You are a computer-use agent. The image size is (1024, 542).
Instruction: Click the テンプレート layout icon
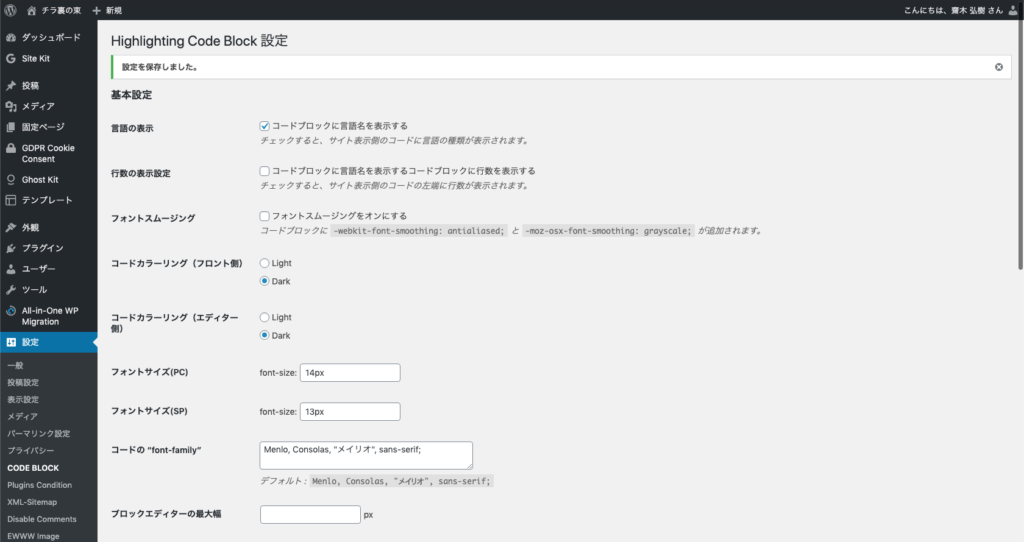pyautogui.click(x=11, y=200)
